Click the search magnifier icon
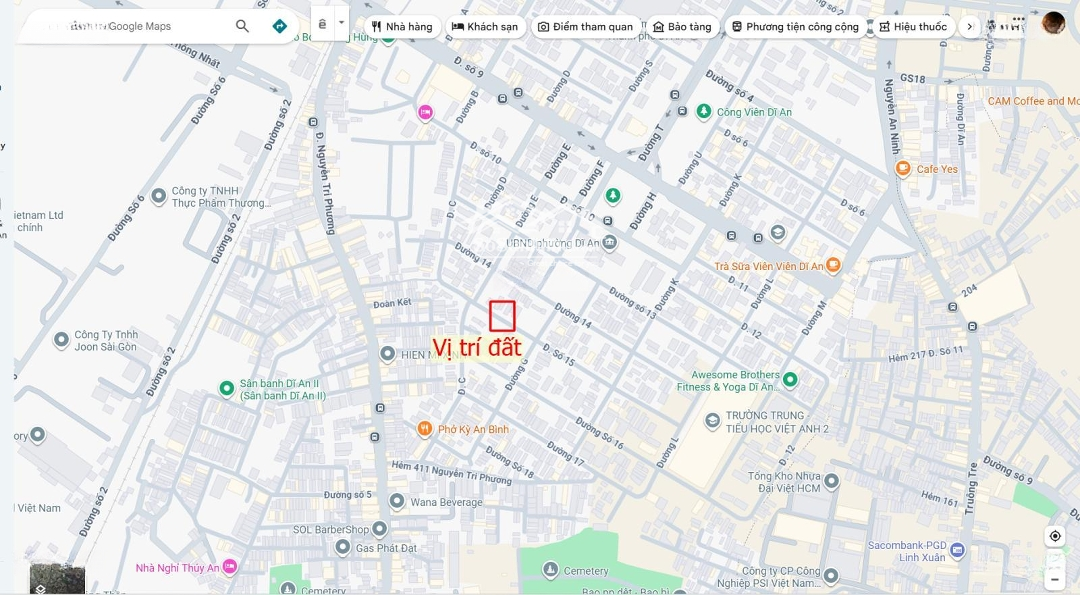This screenshot has width=1080, height=595. point(242,26)
